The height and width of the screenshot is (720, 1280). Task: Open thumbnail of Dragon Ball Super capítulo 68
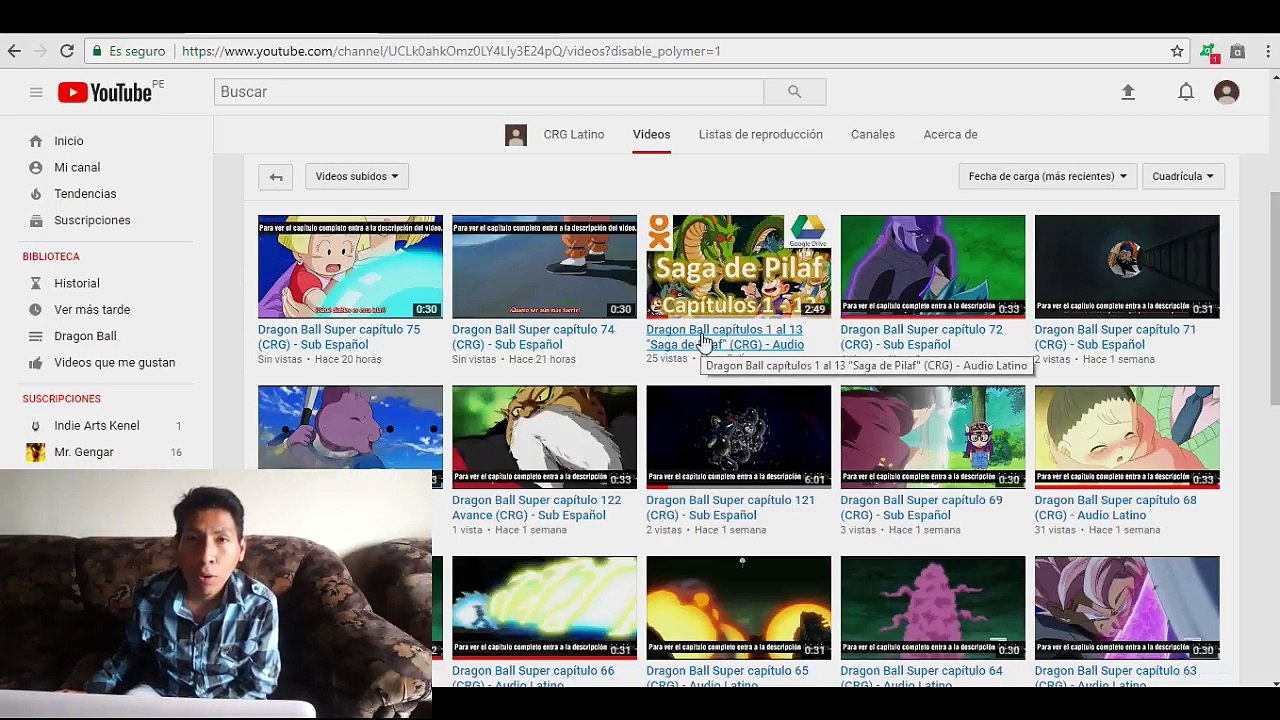point(1127,438)
